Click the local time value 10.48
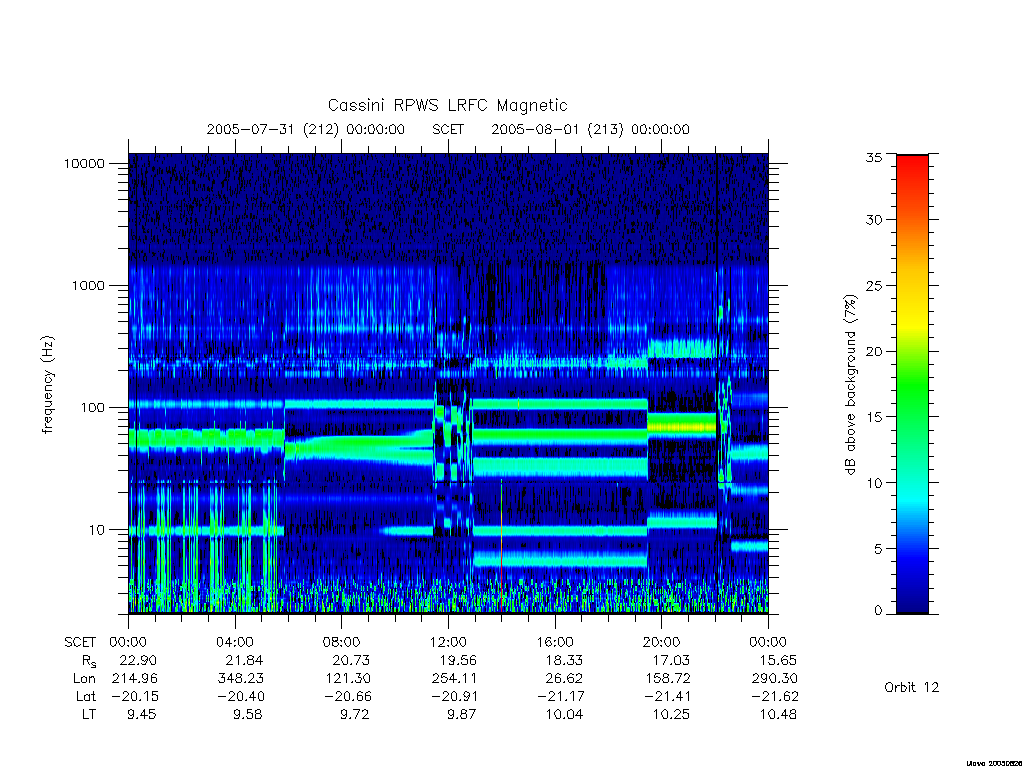The height and width of the screenshot is (768, 1024). [778, 714]
